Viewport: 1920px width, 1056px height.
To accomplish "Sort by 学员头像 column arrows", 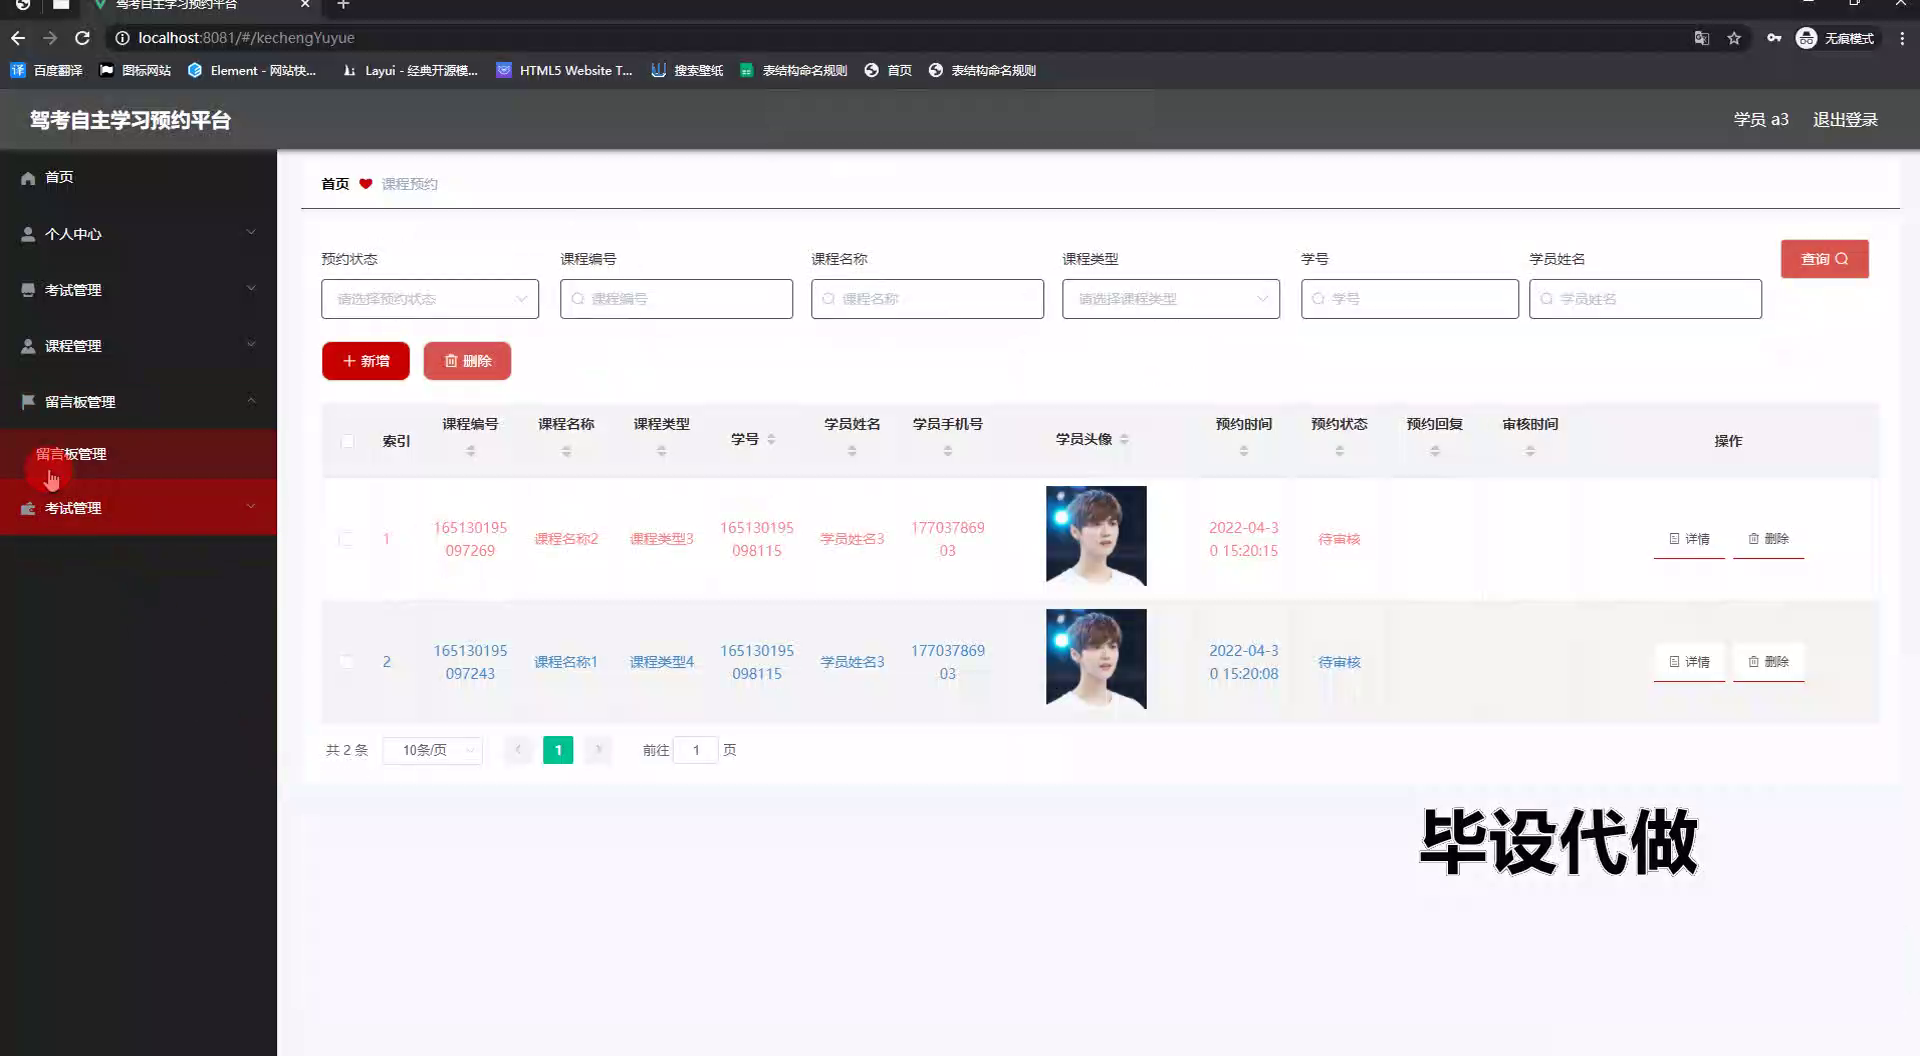I will pos(1124,439).
